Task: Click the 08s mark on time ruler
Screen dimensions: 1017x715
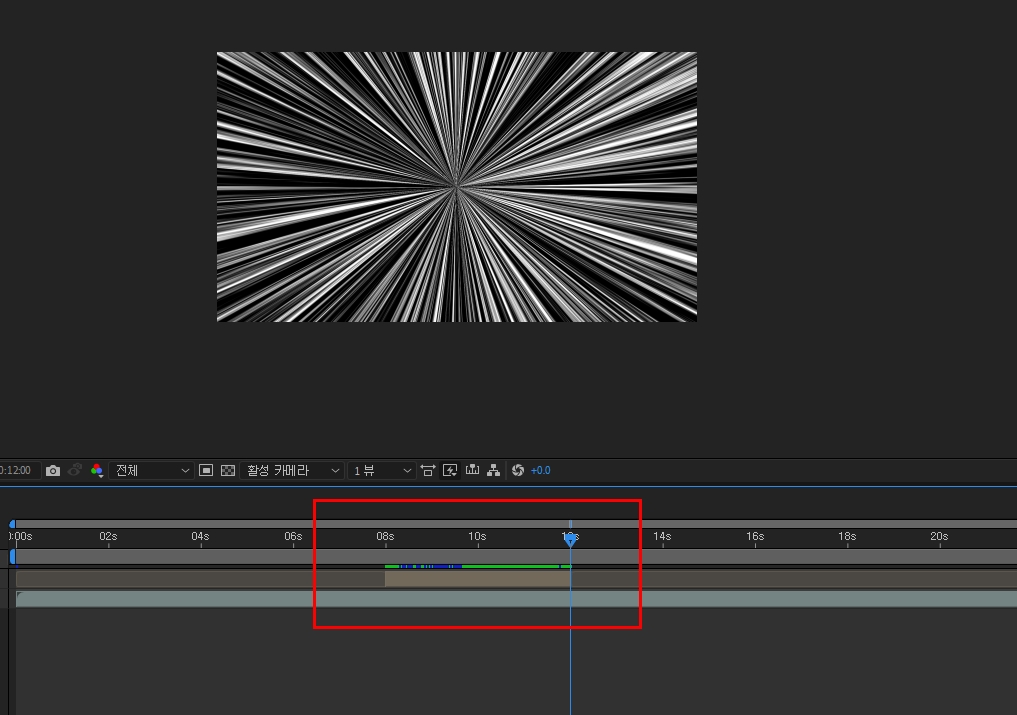Action: (385, 537)
